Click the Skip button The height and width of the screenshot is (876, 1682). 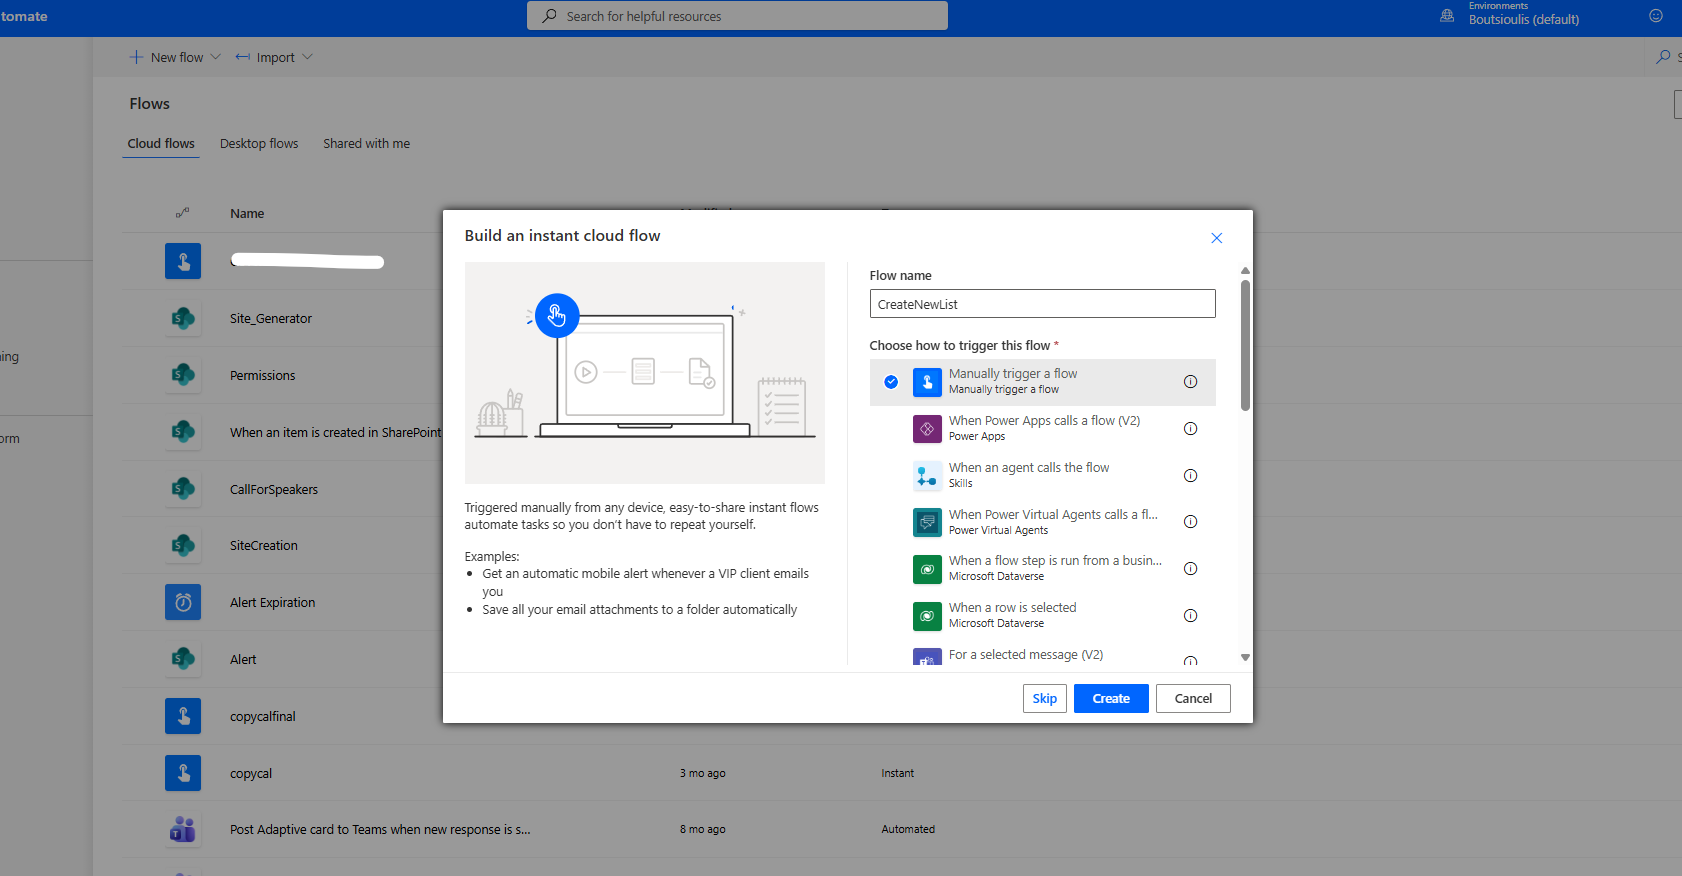coord(1044,699)
